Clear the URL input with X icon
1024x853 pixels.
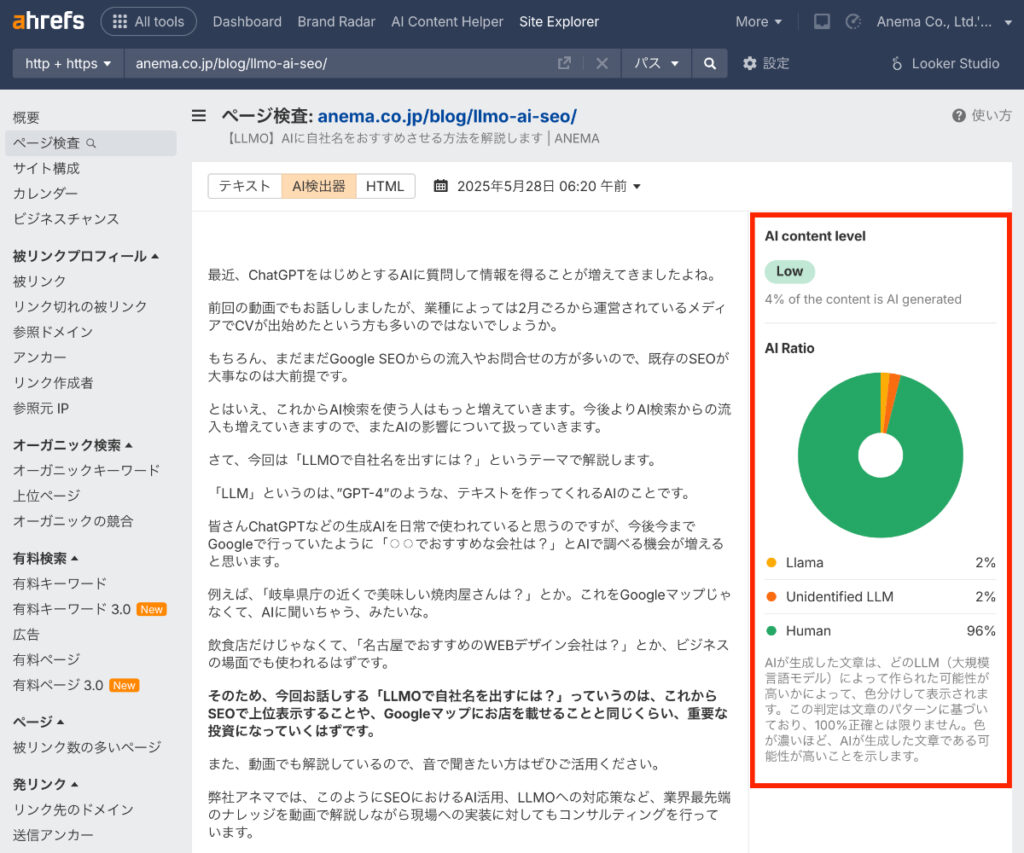(602, 63)
